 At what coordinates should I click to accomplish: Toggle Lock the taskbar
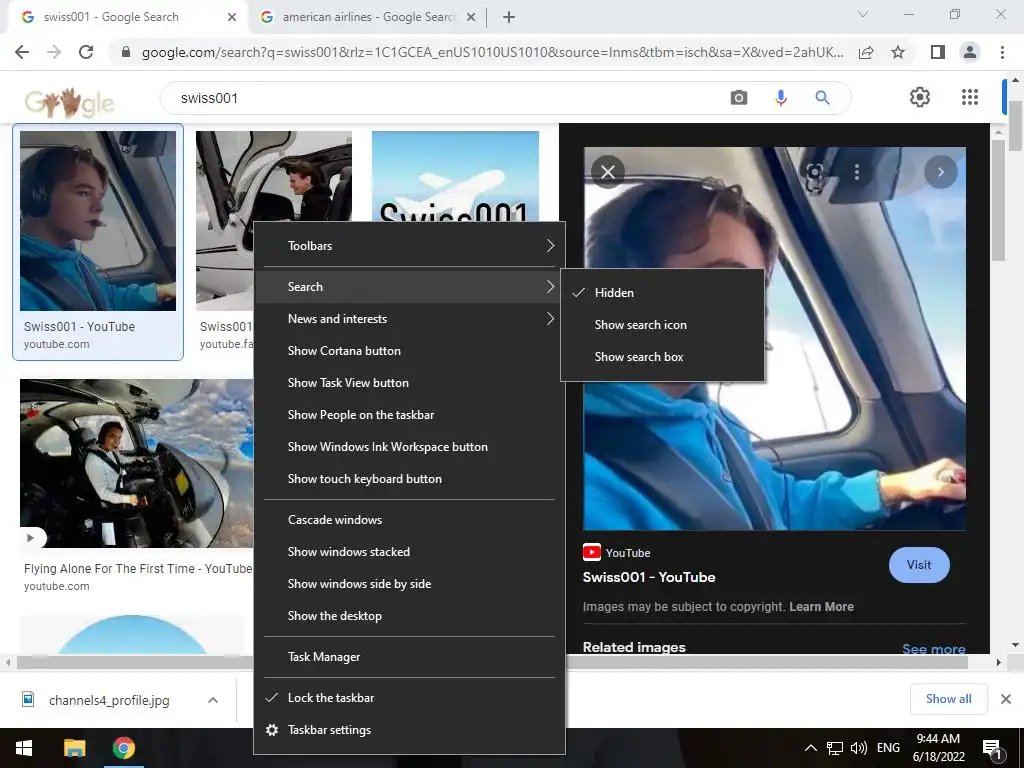tap(409, 697)
